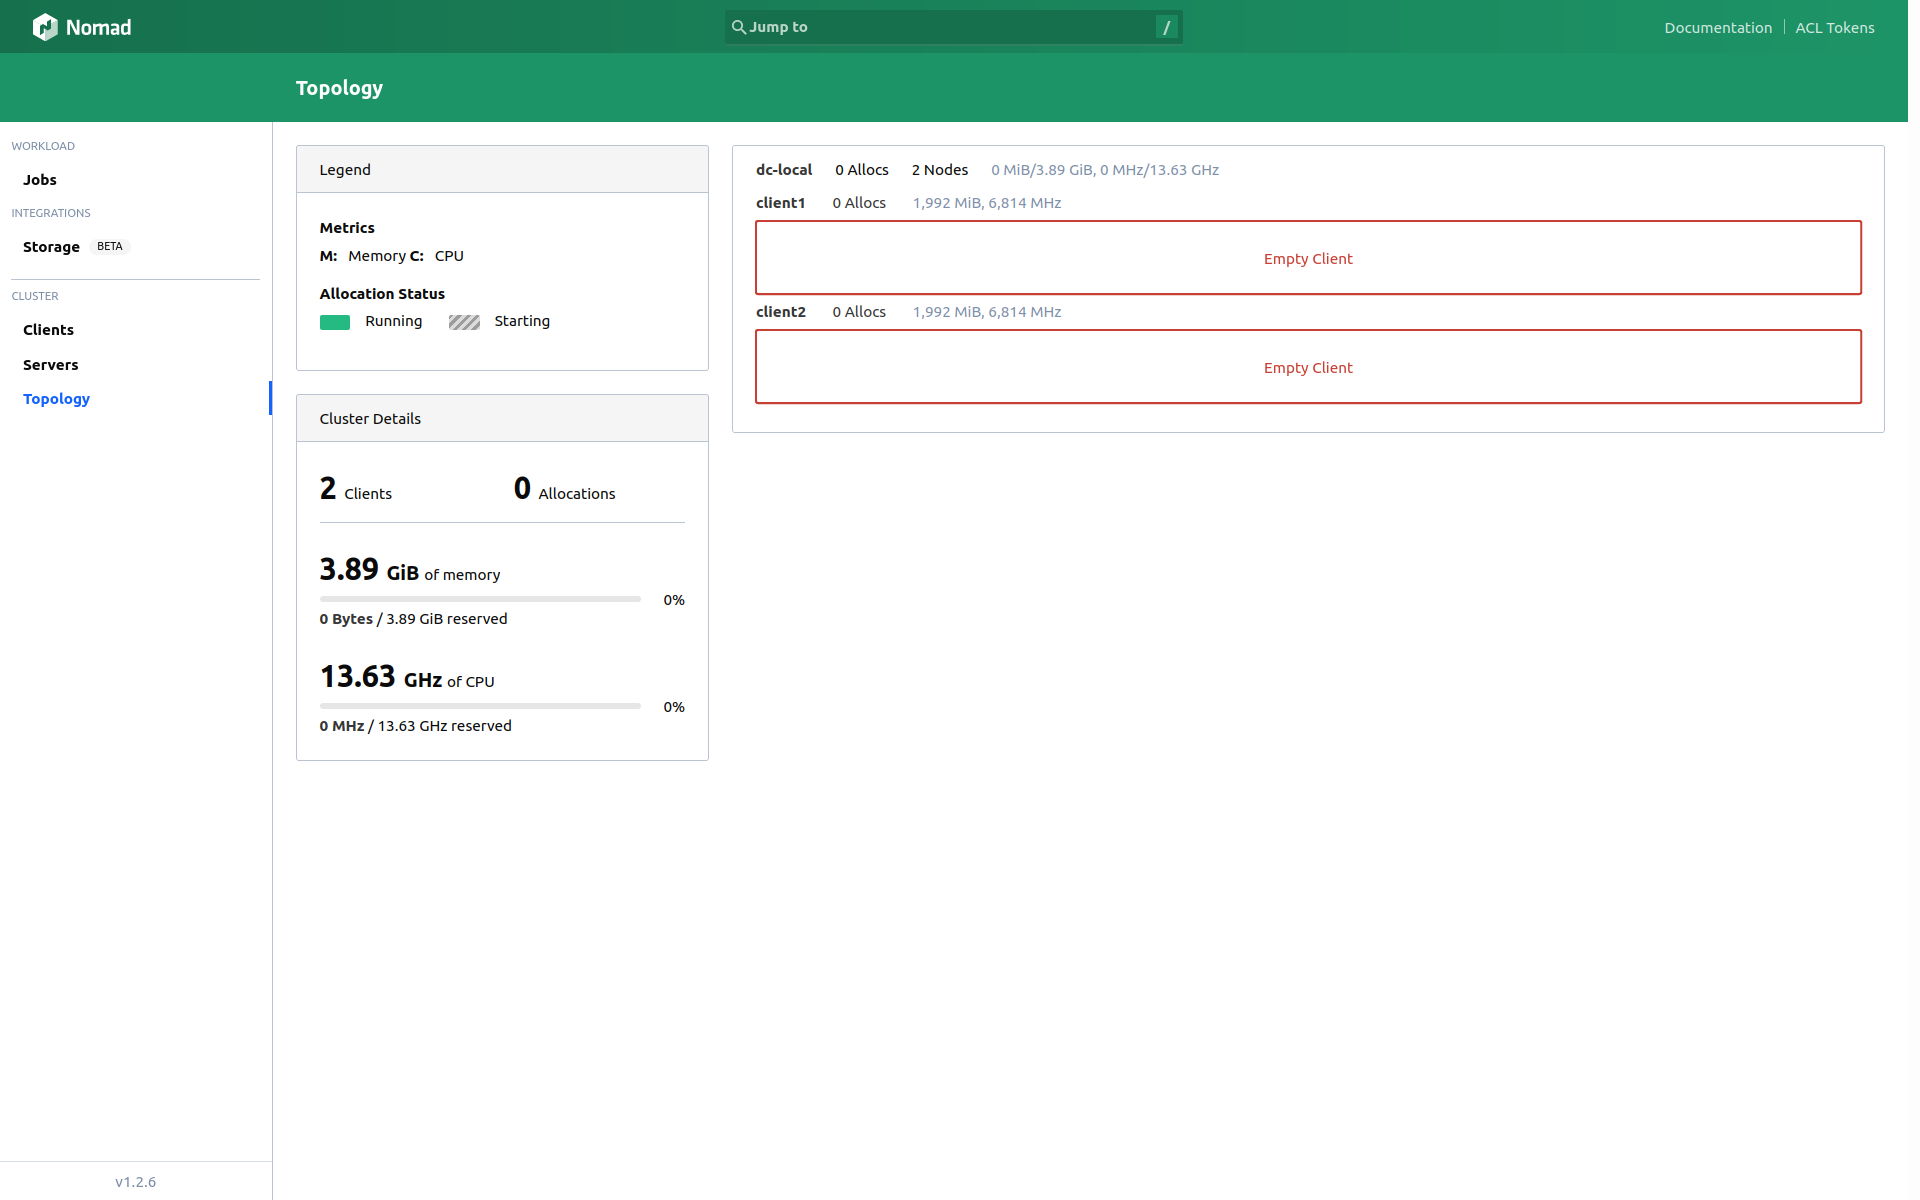Click the search magnifier icon
This screenshot has height=1200, width=1920.
(x=738, y=27)
